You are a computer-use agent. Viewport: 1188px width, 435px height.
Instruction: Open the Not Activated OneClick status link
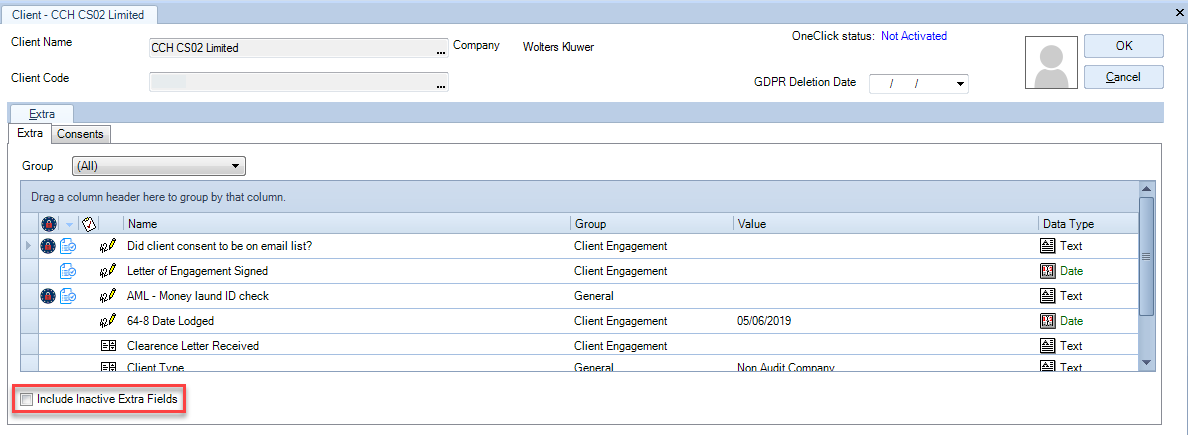point(914,36)
